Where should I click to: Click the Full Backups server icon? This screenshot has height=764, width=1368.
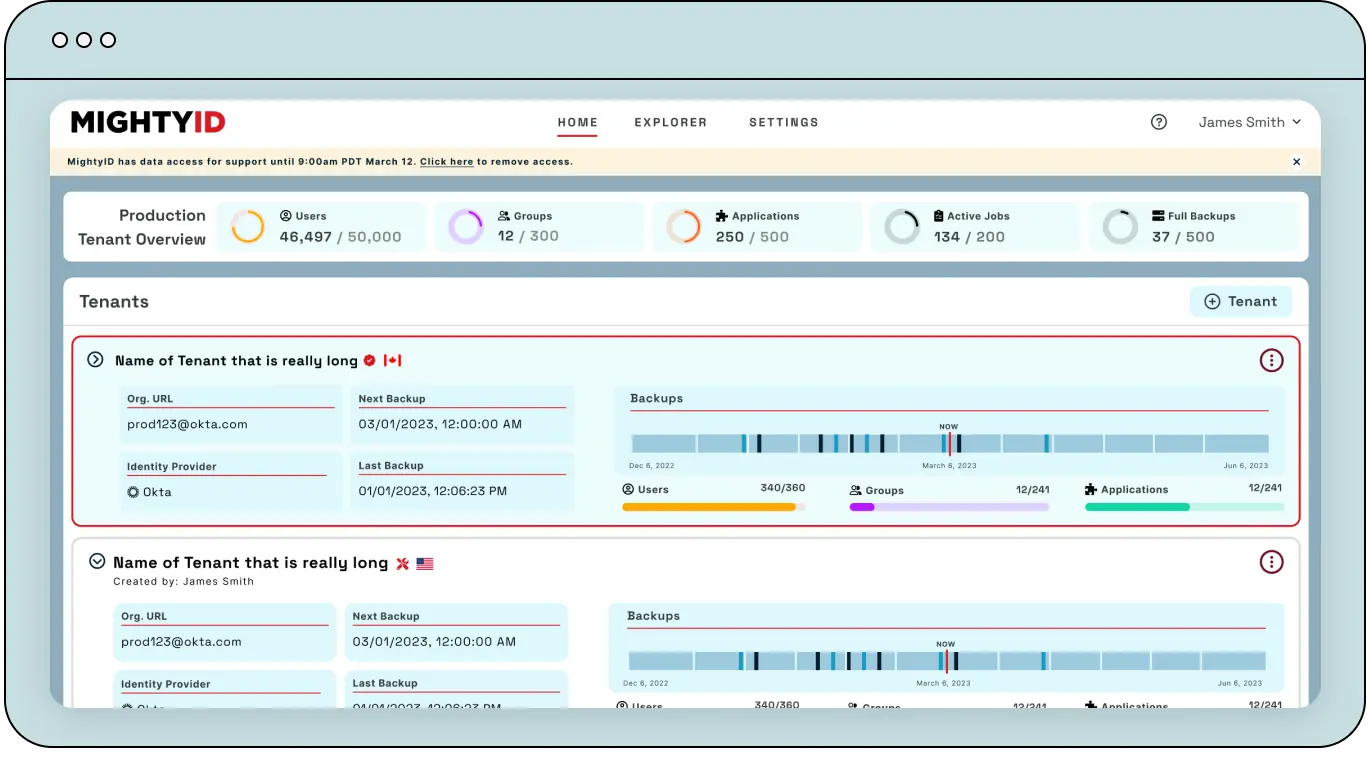click(x=1158, y=216)
